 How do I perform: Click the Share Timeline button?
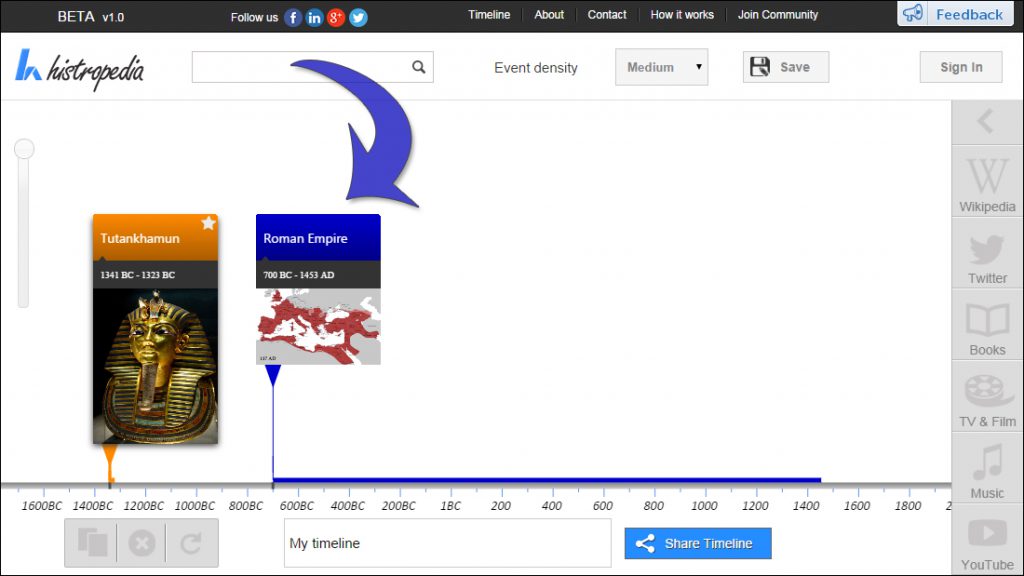click(697, 543)
